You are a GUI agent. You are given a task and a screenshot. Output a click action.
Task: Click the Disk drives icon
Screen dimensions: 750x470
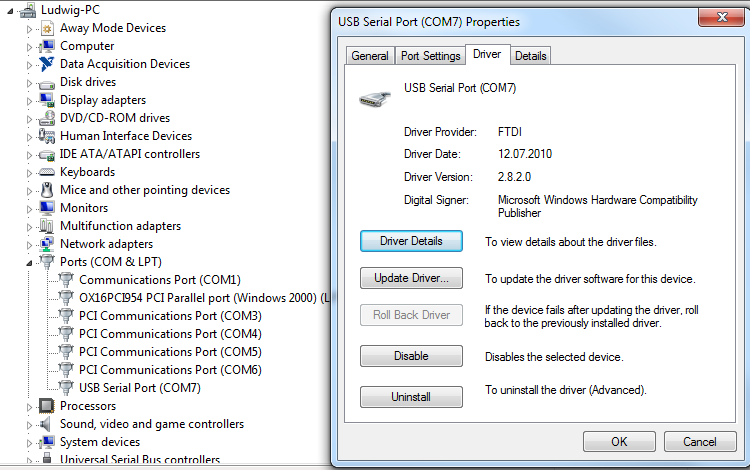(46, 82)
